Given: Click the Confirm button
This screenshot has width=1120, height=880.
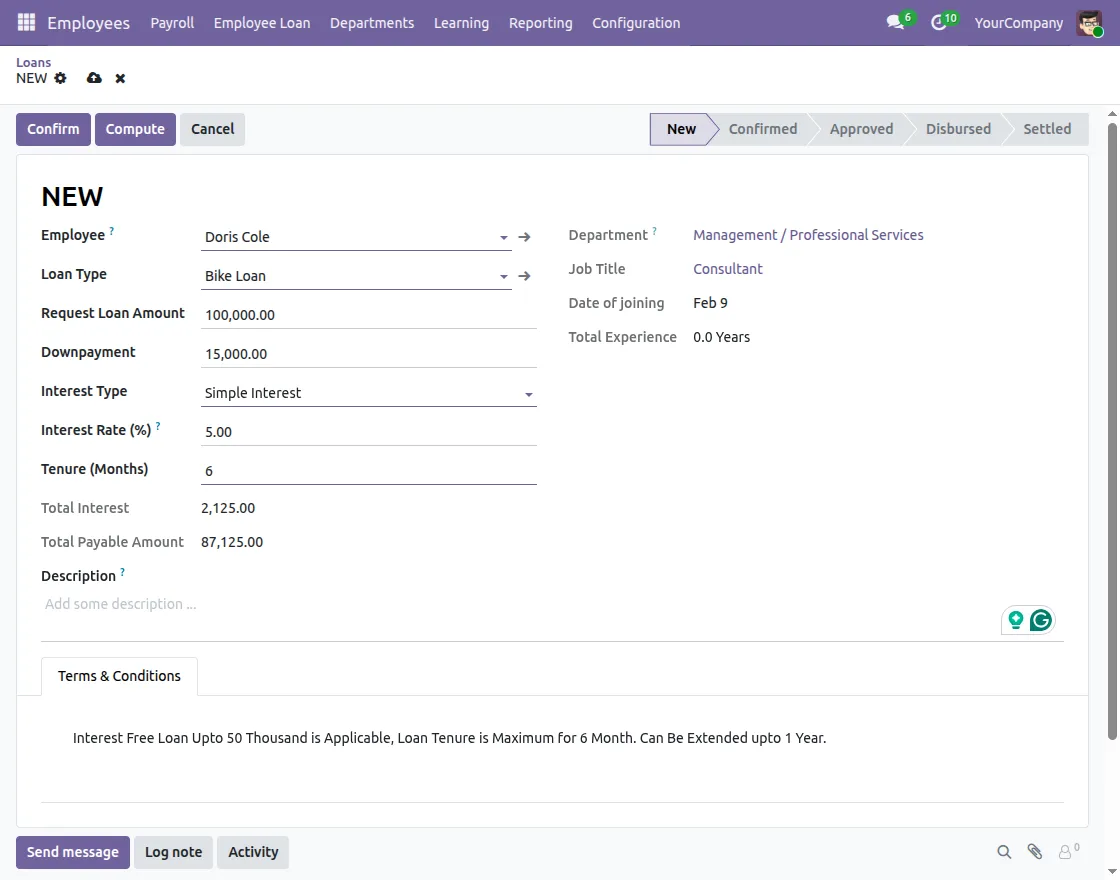Looking at the screenshot, I should click(x=53, y=128).
